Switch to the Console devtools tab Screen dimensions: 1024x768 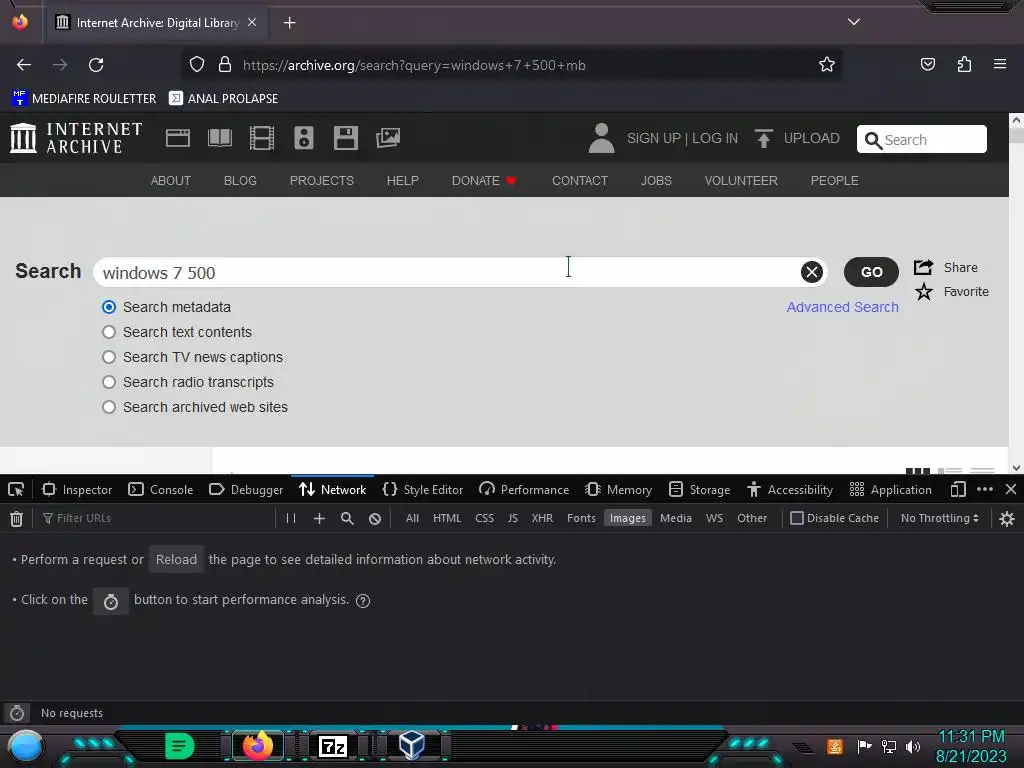coord(161,489)
